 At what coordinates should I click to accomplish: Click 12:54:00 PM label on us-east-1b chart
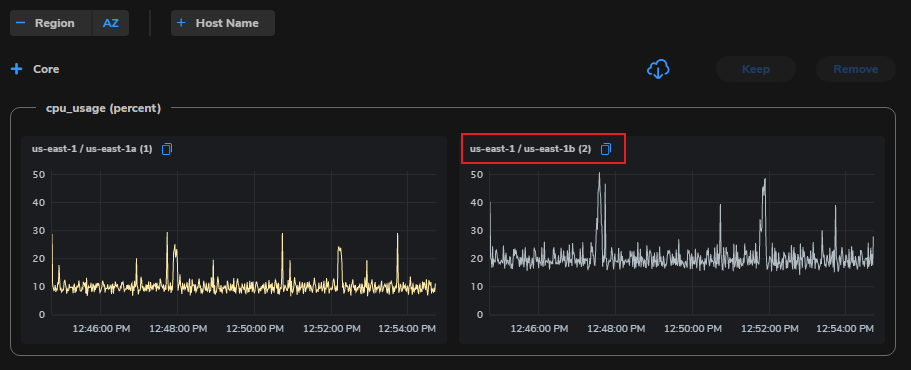point(845,329)
